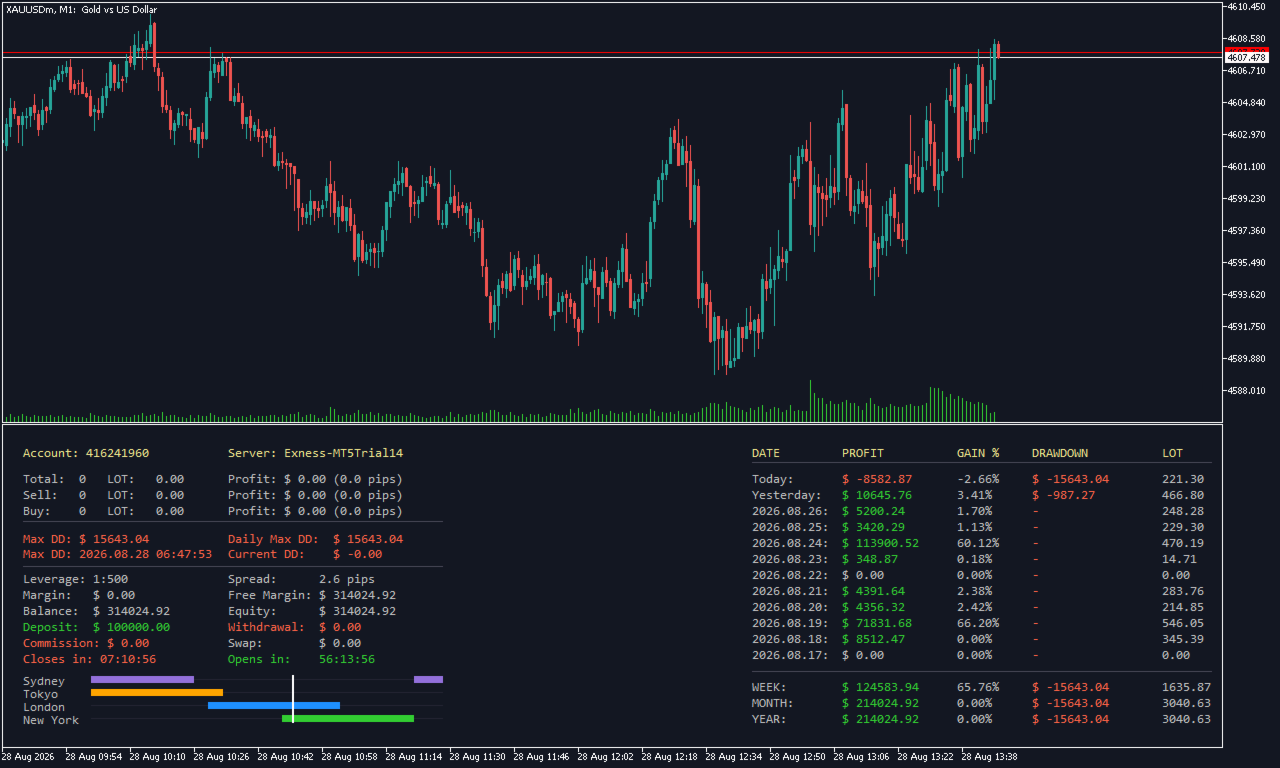Screen dimensions: 1280x768
Task: Click the 4589.880 price axis label
Action: coord(1246,359)
